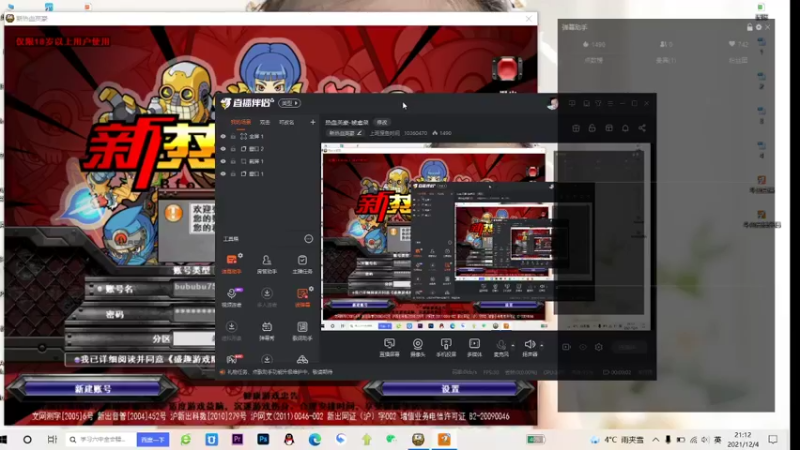Mute the 麦克风 microphone
Viewport: 800px width, 450px height.
(501, 347)
